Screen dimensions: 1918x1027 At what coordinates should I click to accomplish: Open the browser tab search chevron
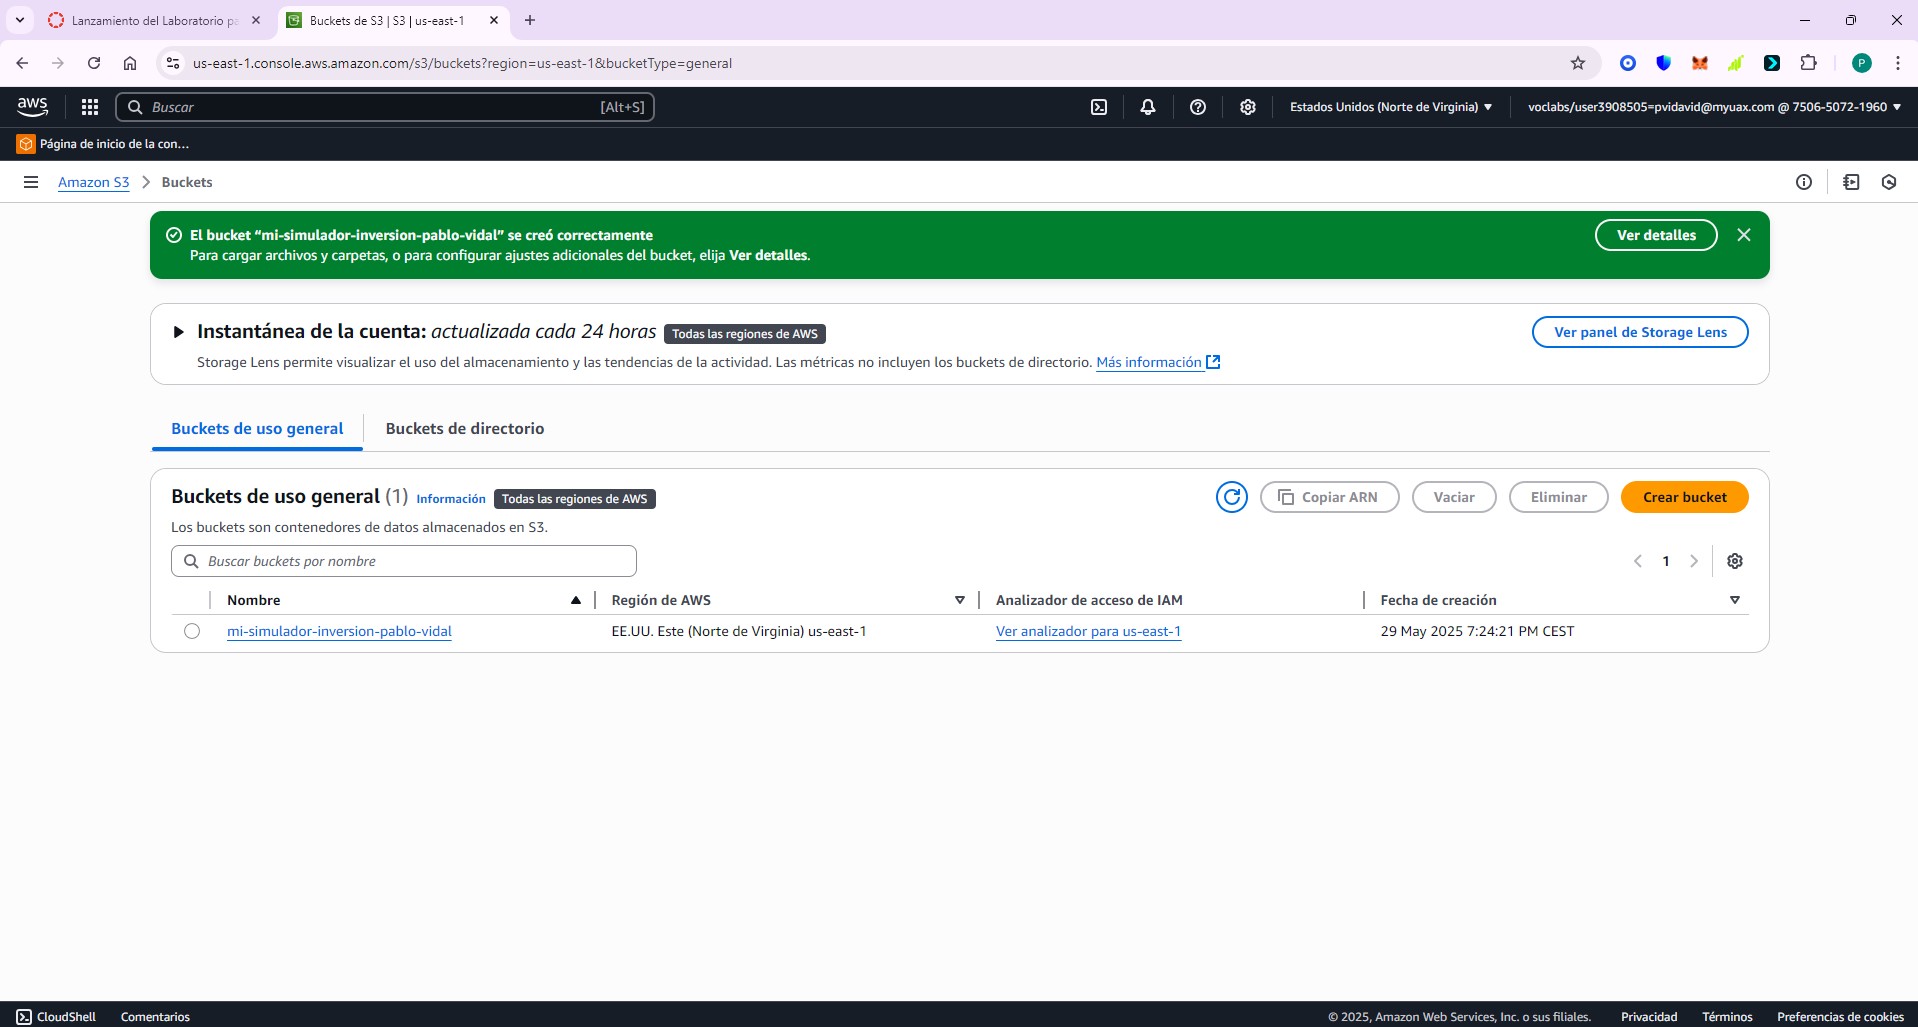(x=20, y=20)
